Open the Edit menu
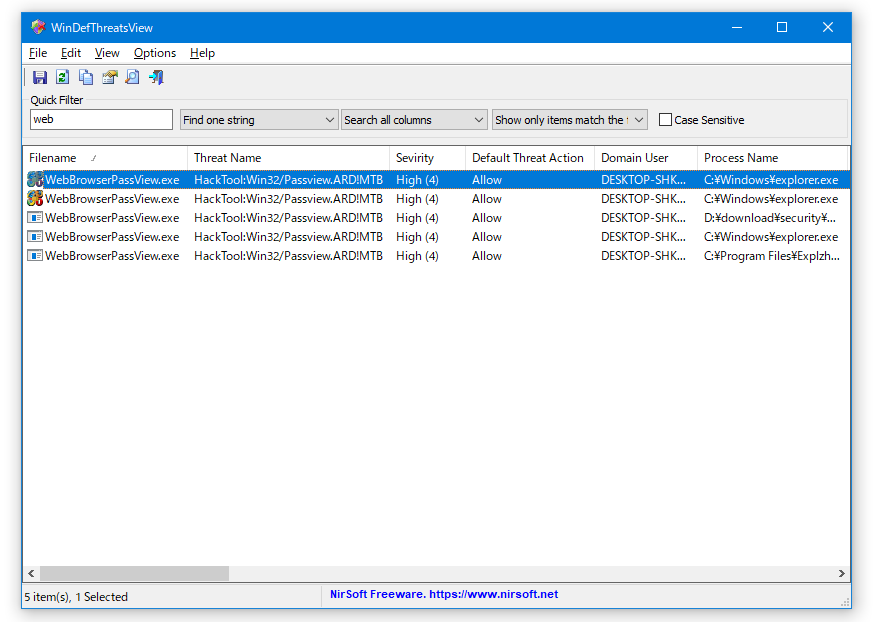The width and height of the screenshot is (873, 622). point(71,53)
